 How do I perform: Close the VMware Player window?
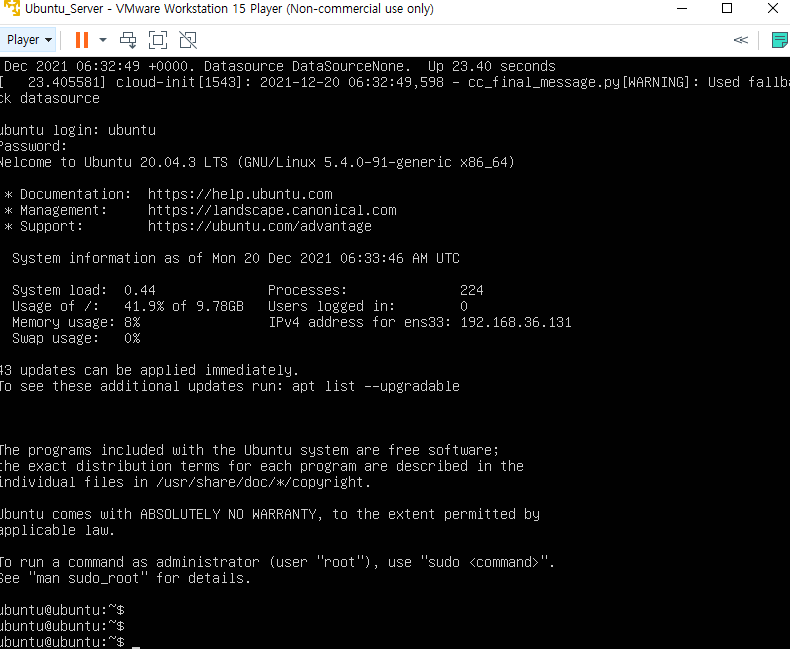(773, 8)
